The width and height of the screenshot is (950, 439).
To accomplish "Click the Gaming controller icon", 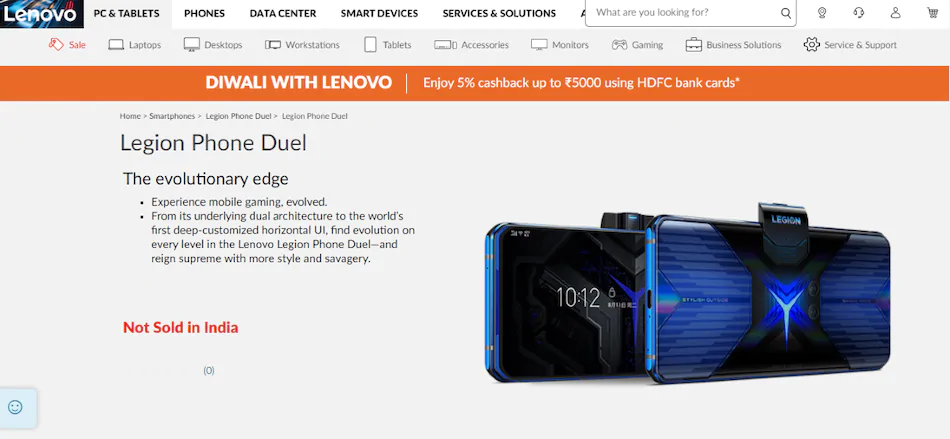I will (619, 45).
